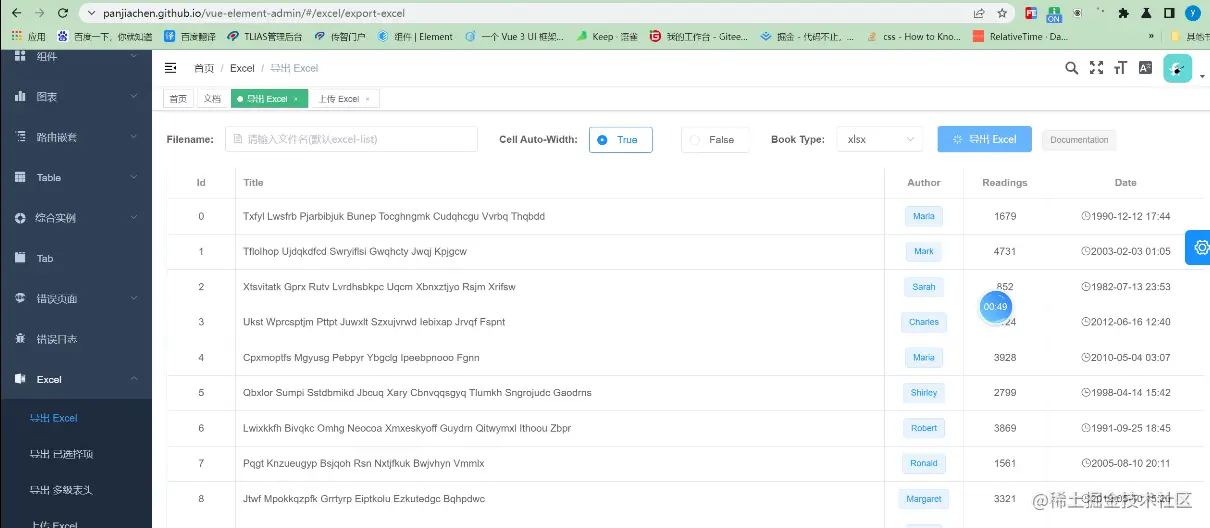The height and width of the screenshot is (528, 1210).
Task: Click the Shirley author tag
Action: 923,393
